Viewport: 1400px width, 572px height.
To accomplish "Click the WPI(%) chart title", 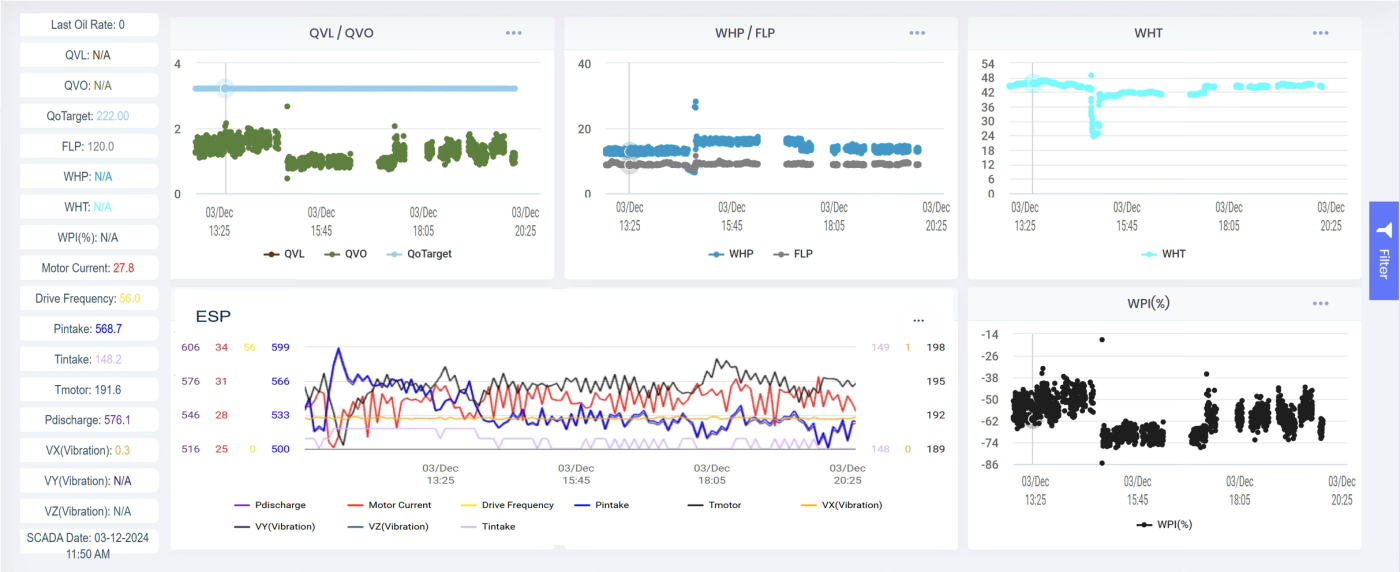I will (1149, 303).
